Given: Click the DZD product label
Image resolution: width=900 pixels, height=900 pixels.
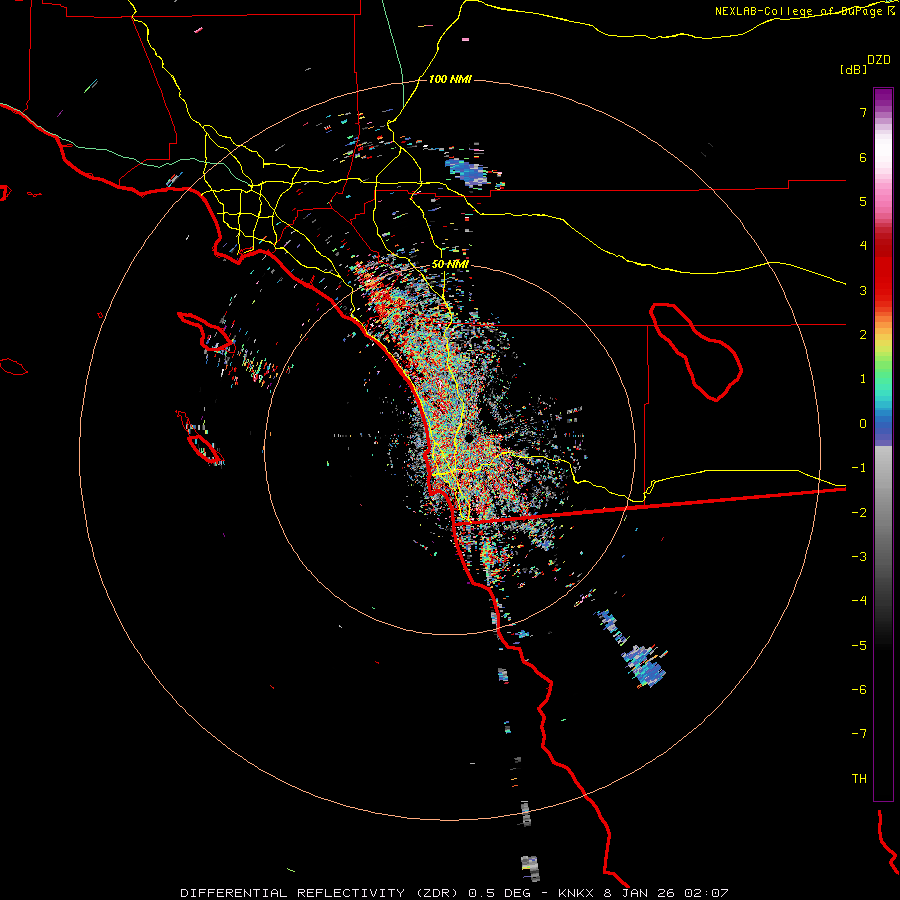Looking at the screenshot, I should [878, 60].
